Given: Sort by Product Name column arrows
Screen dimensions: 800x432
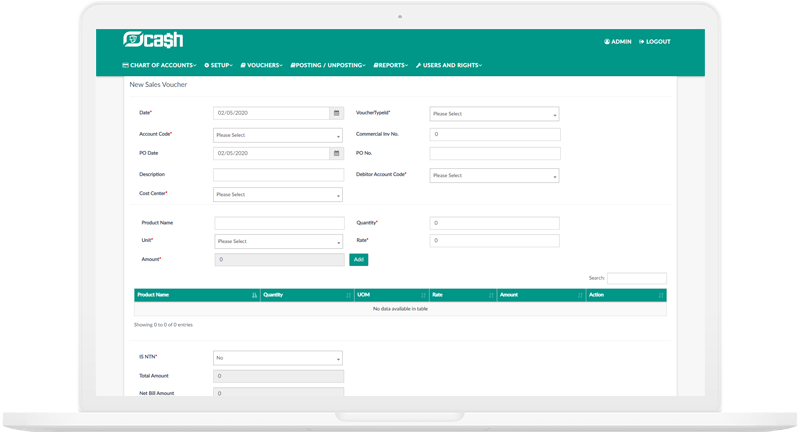Looking at the screenshot, I should click(255, 295).
